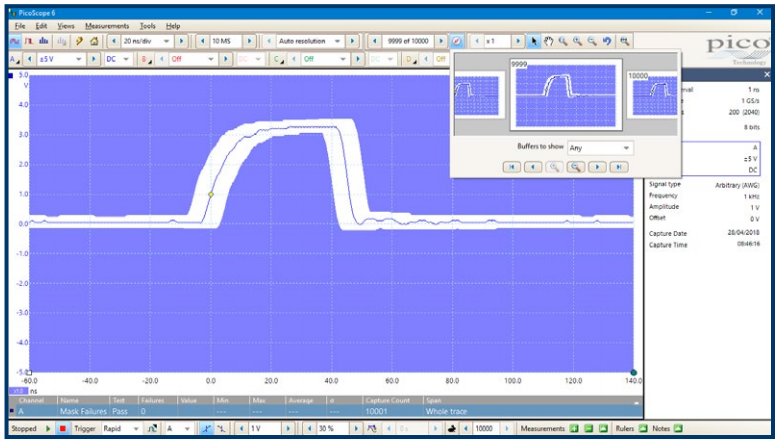Toggle the Buffer Navigator icon
Image resolution: width=779 pixels, height=444 pixels.
pos(457,41)
